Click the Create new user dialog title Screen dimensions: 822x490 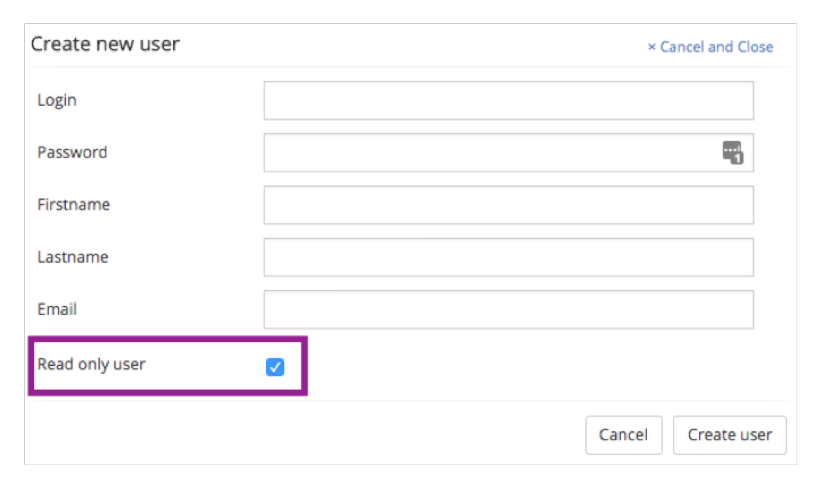click(x=105, y=44)
